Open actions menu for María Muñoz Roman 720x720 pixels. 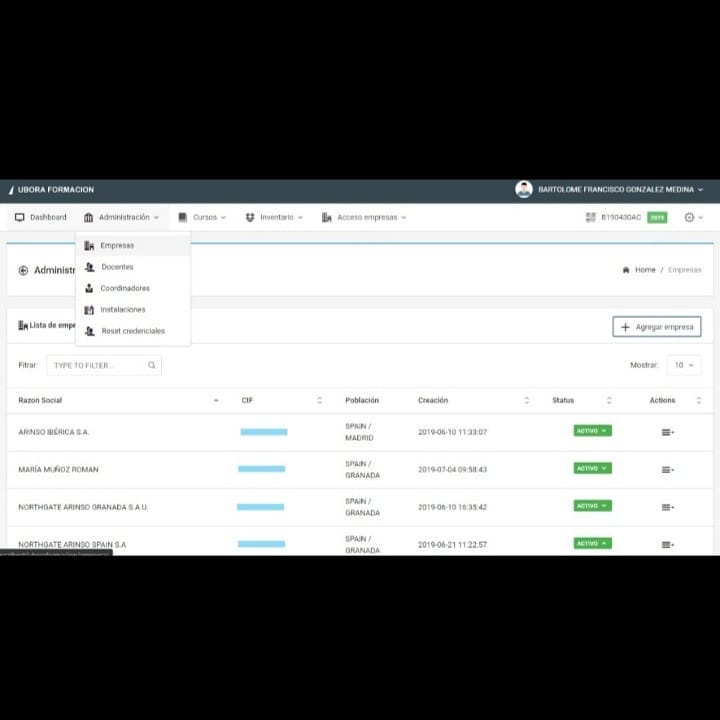click(668, 470)
